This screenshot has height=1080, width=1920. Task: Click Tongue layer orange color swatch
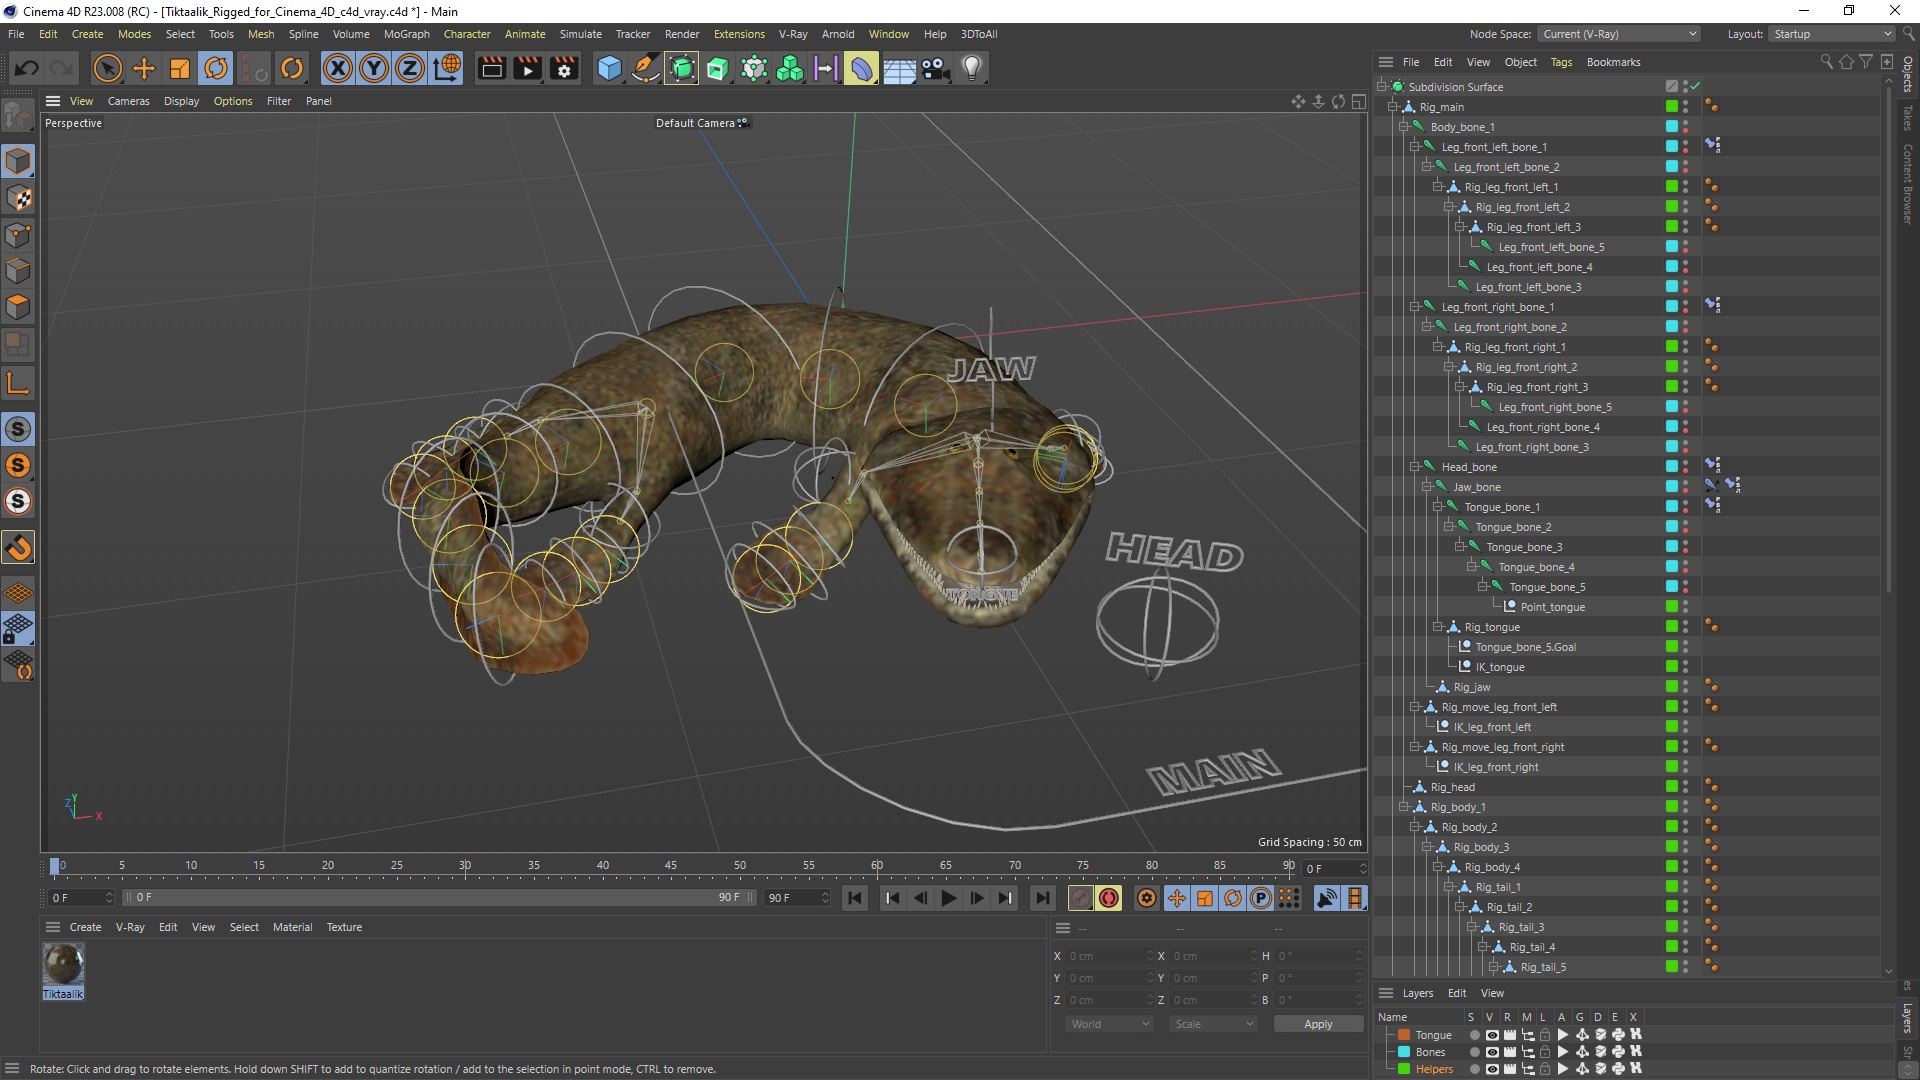pos(1404,1035)
